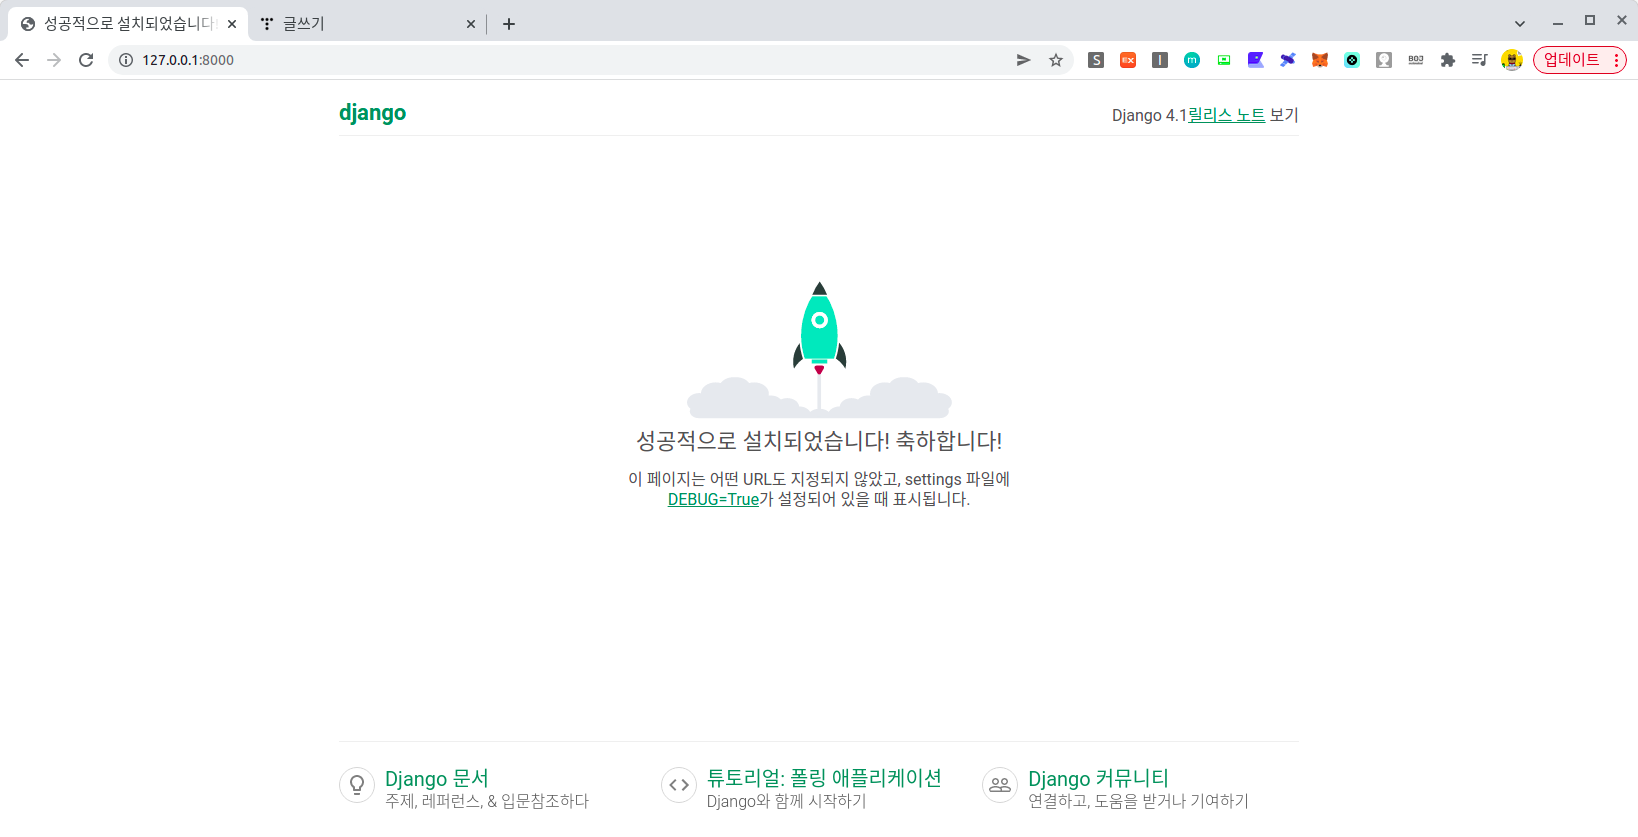Open the dark gray I extension
This screenshot has width=1638, height=837.
click(x=1160, y=60)
